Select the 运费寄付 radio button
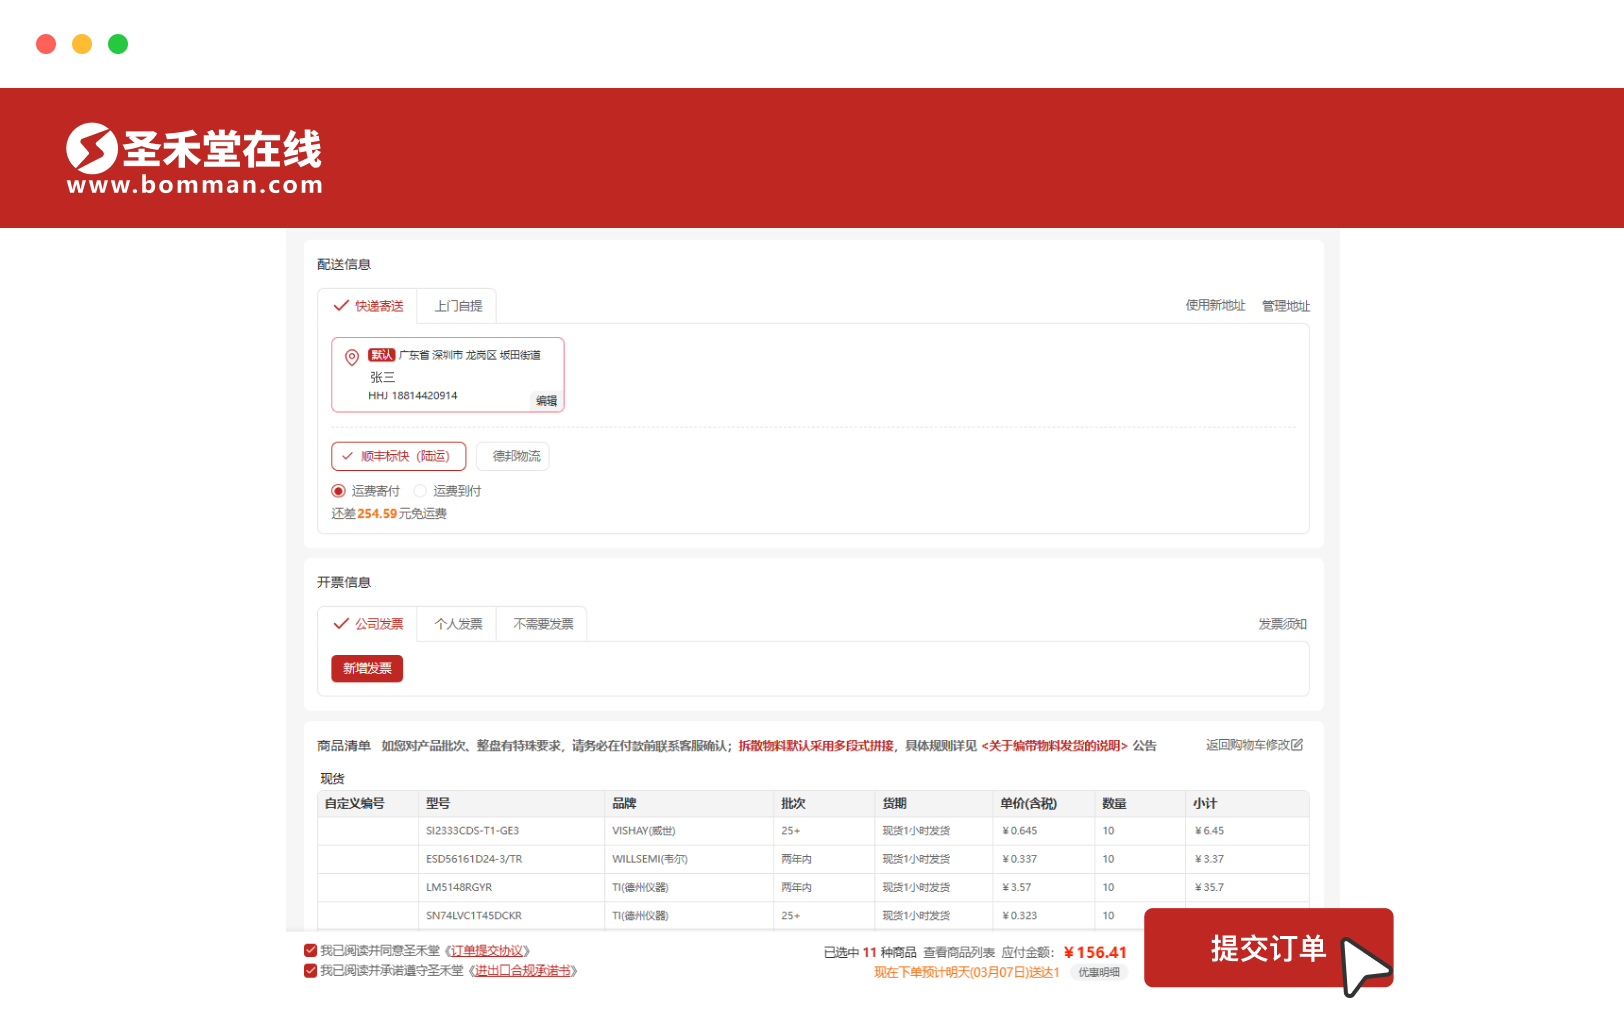 [339, 491]
